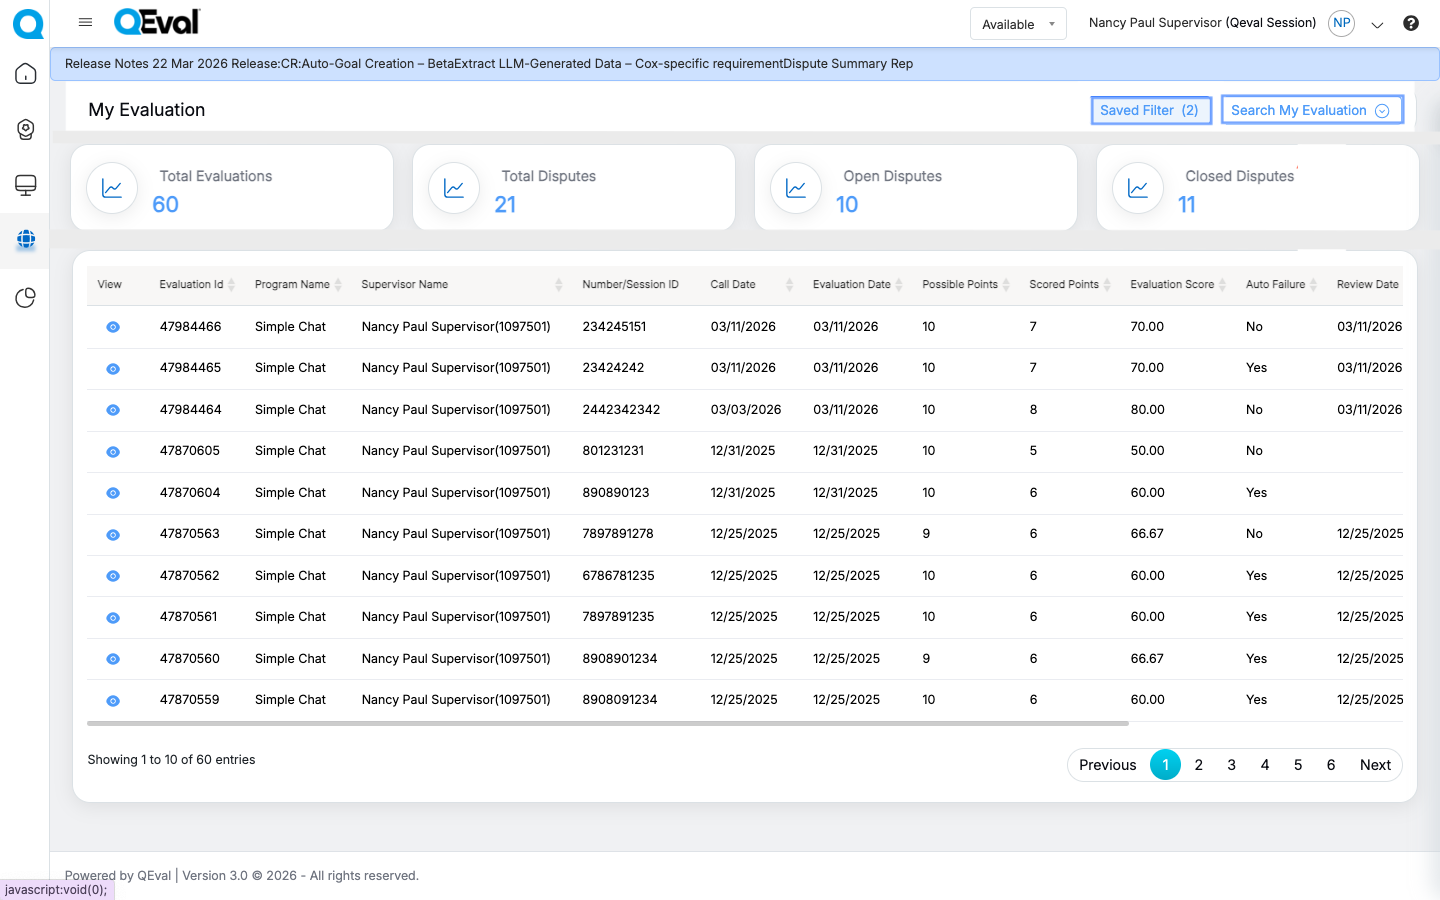Select the monitor icon in sidebar

click(26, 185)
